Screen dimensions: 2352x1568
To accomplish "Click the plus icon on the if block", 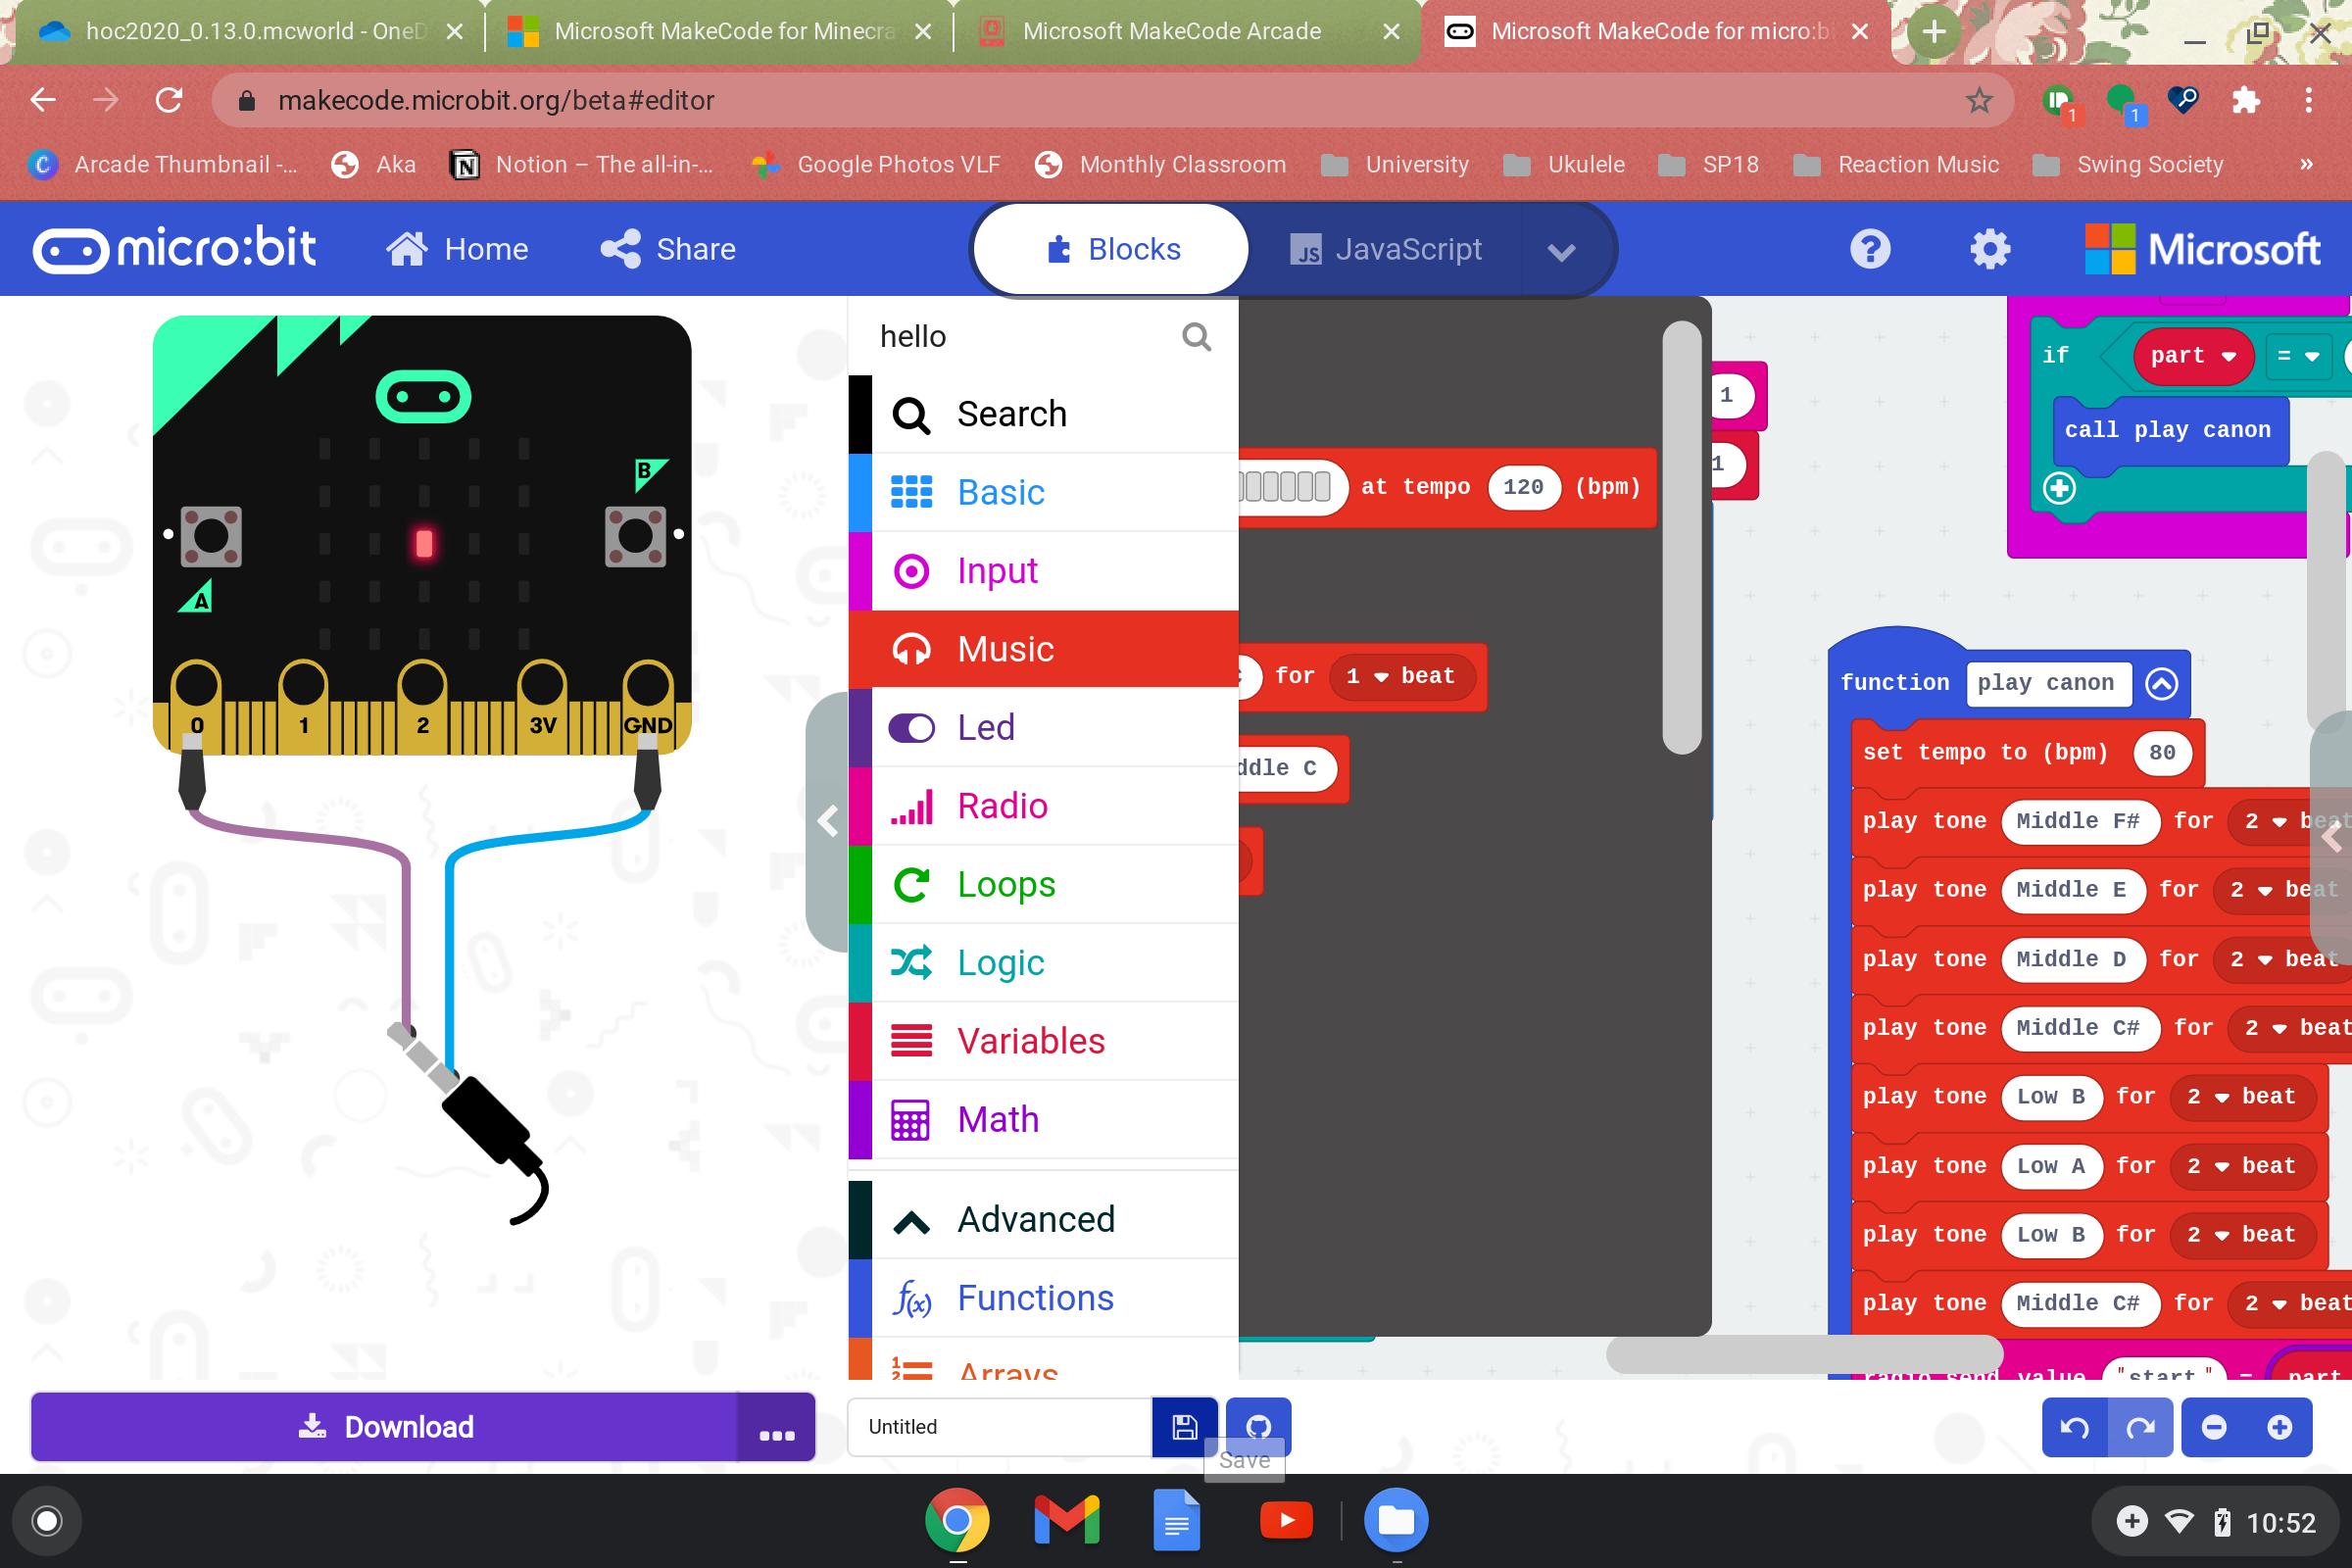I will 2059,488.
